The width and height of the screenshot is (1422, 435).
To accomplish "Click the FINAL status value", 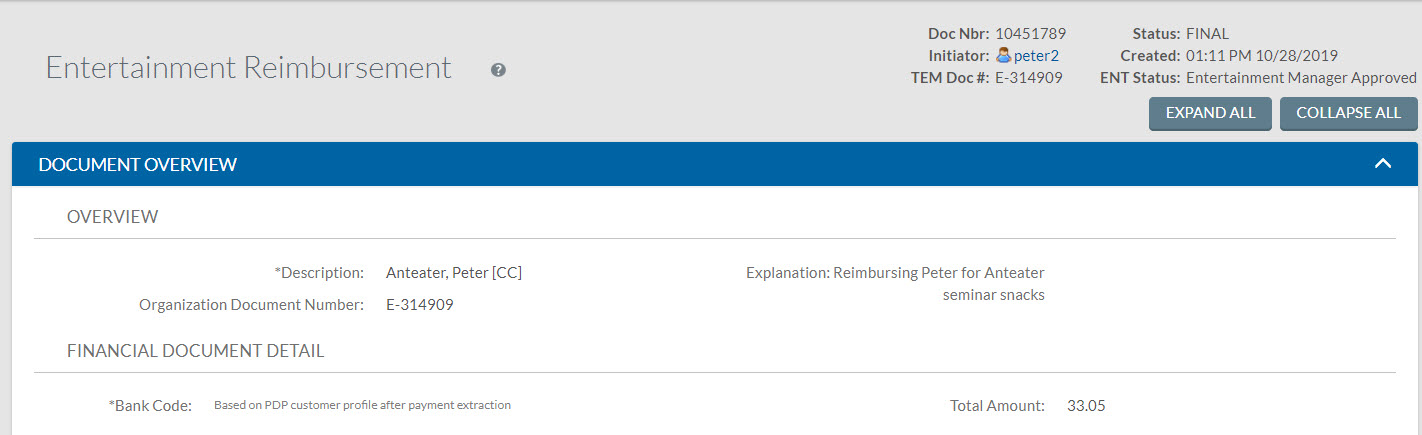I will [1207, 34].
